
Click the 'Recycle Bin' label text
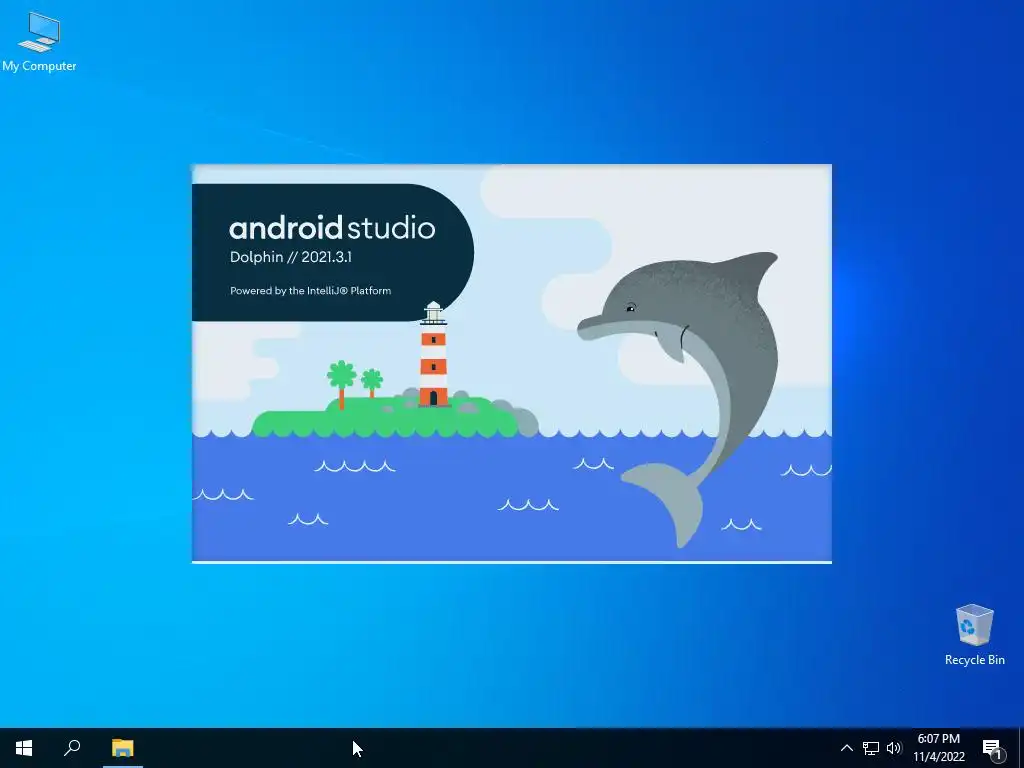[x=974, y=660]
